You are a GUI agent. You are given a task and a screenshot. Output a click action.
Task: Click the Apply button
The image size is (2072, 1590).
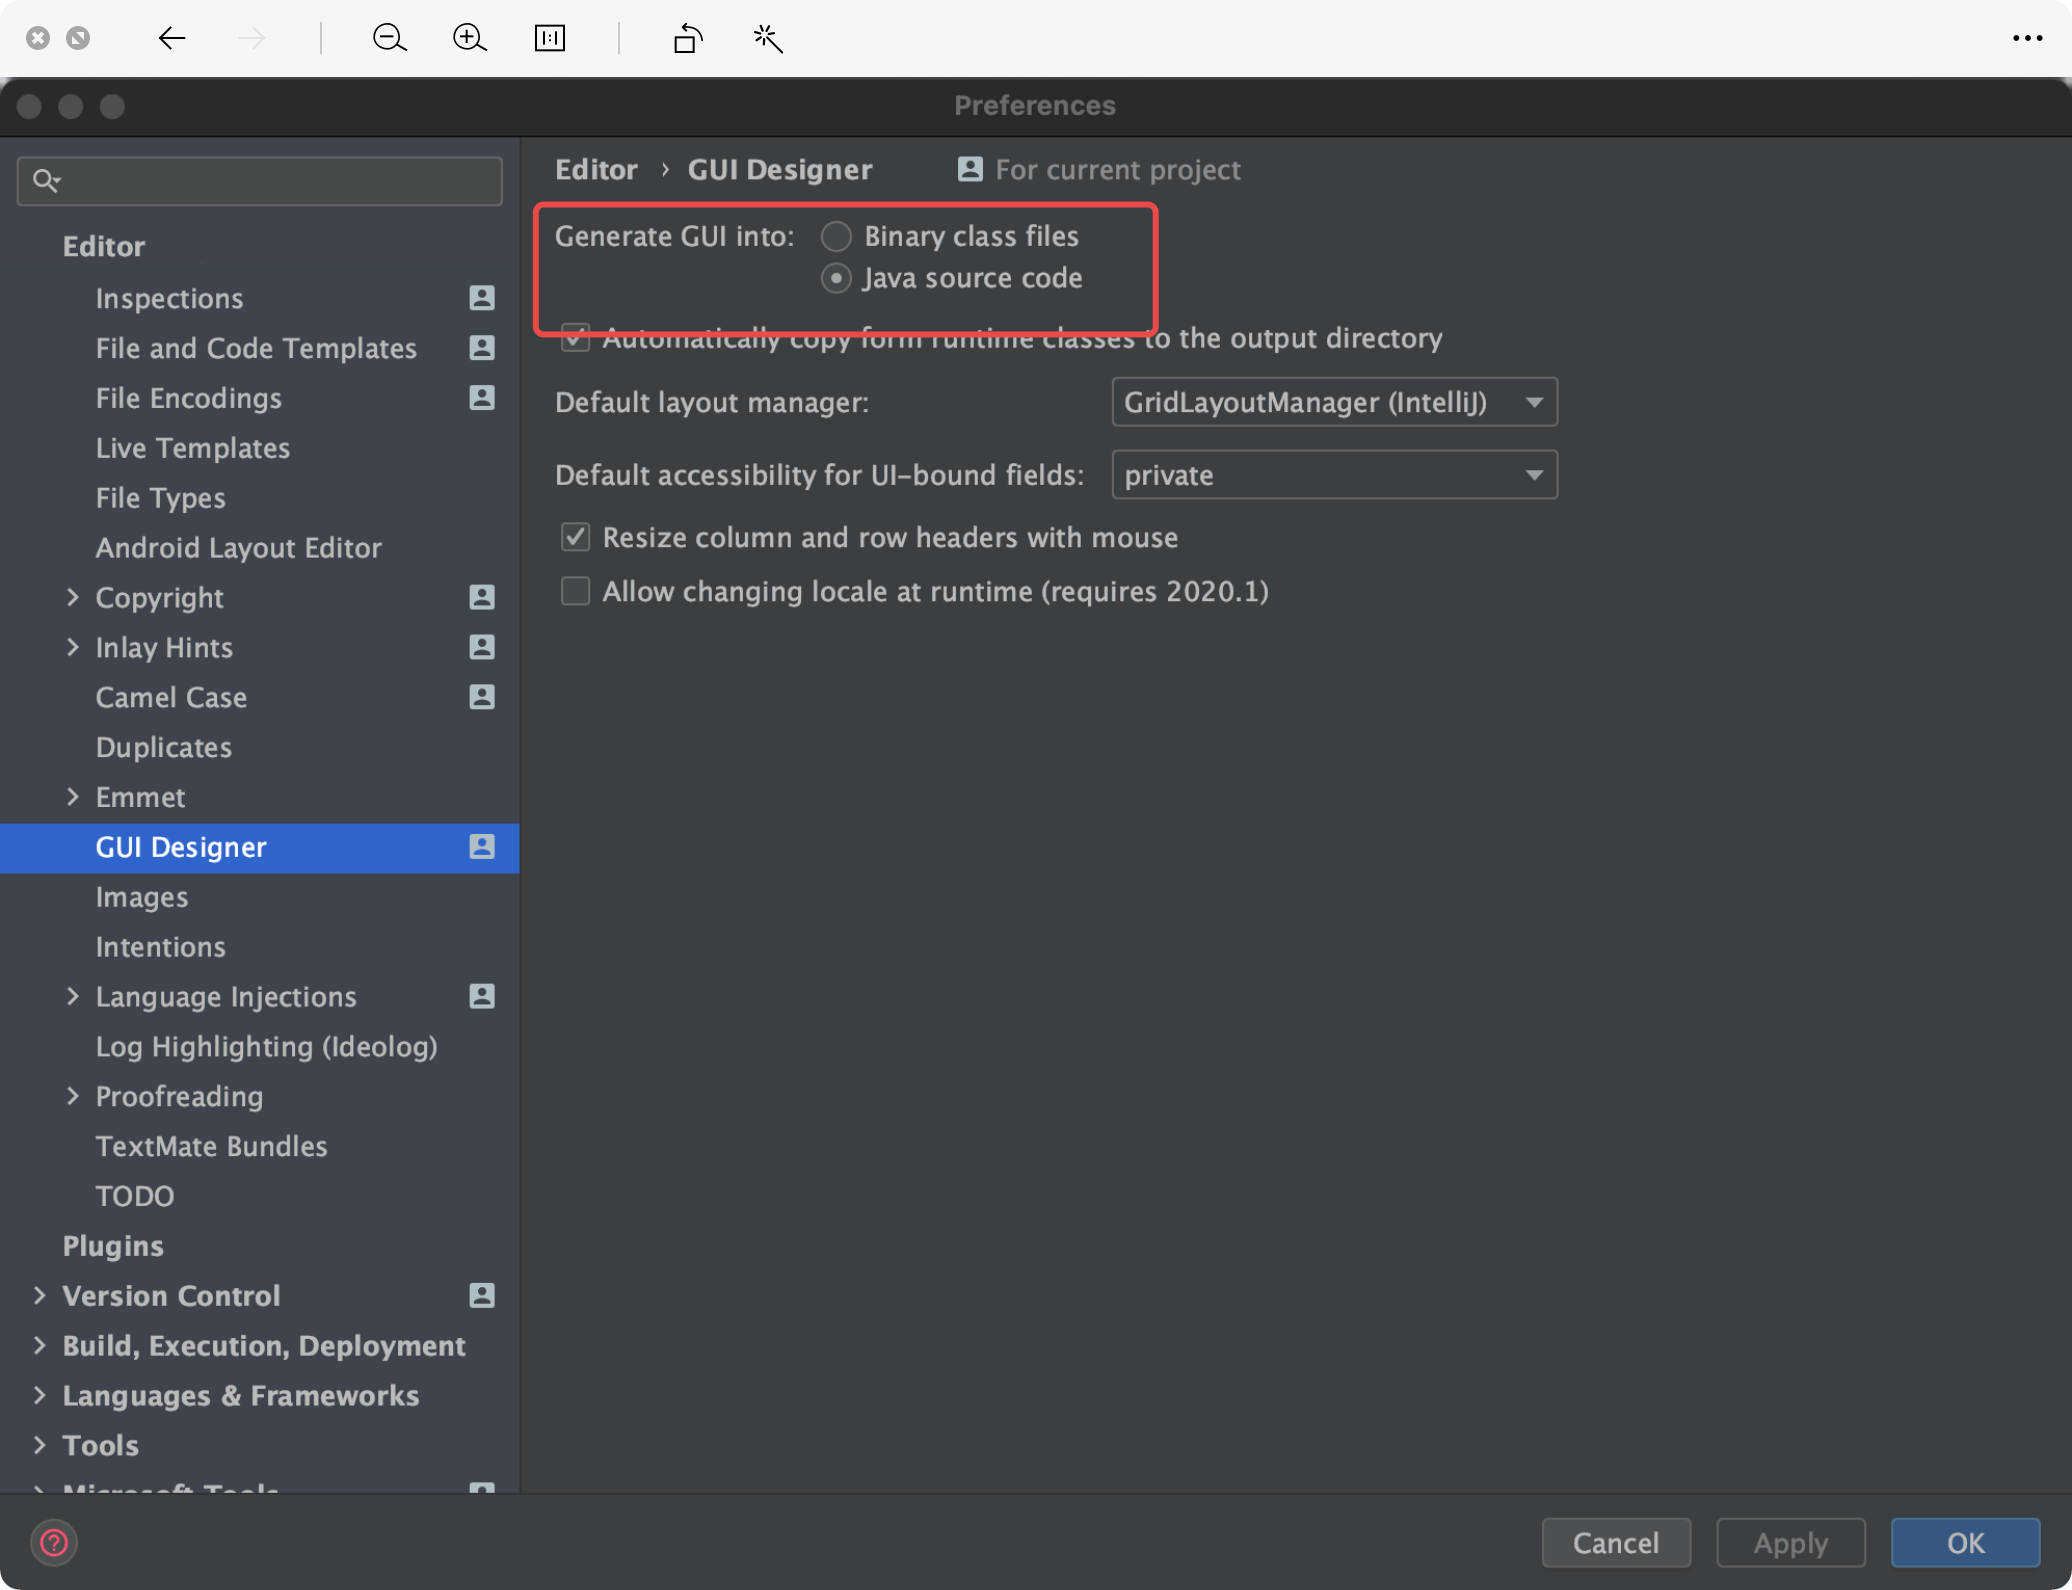click(x=1789, y=1542)
